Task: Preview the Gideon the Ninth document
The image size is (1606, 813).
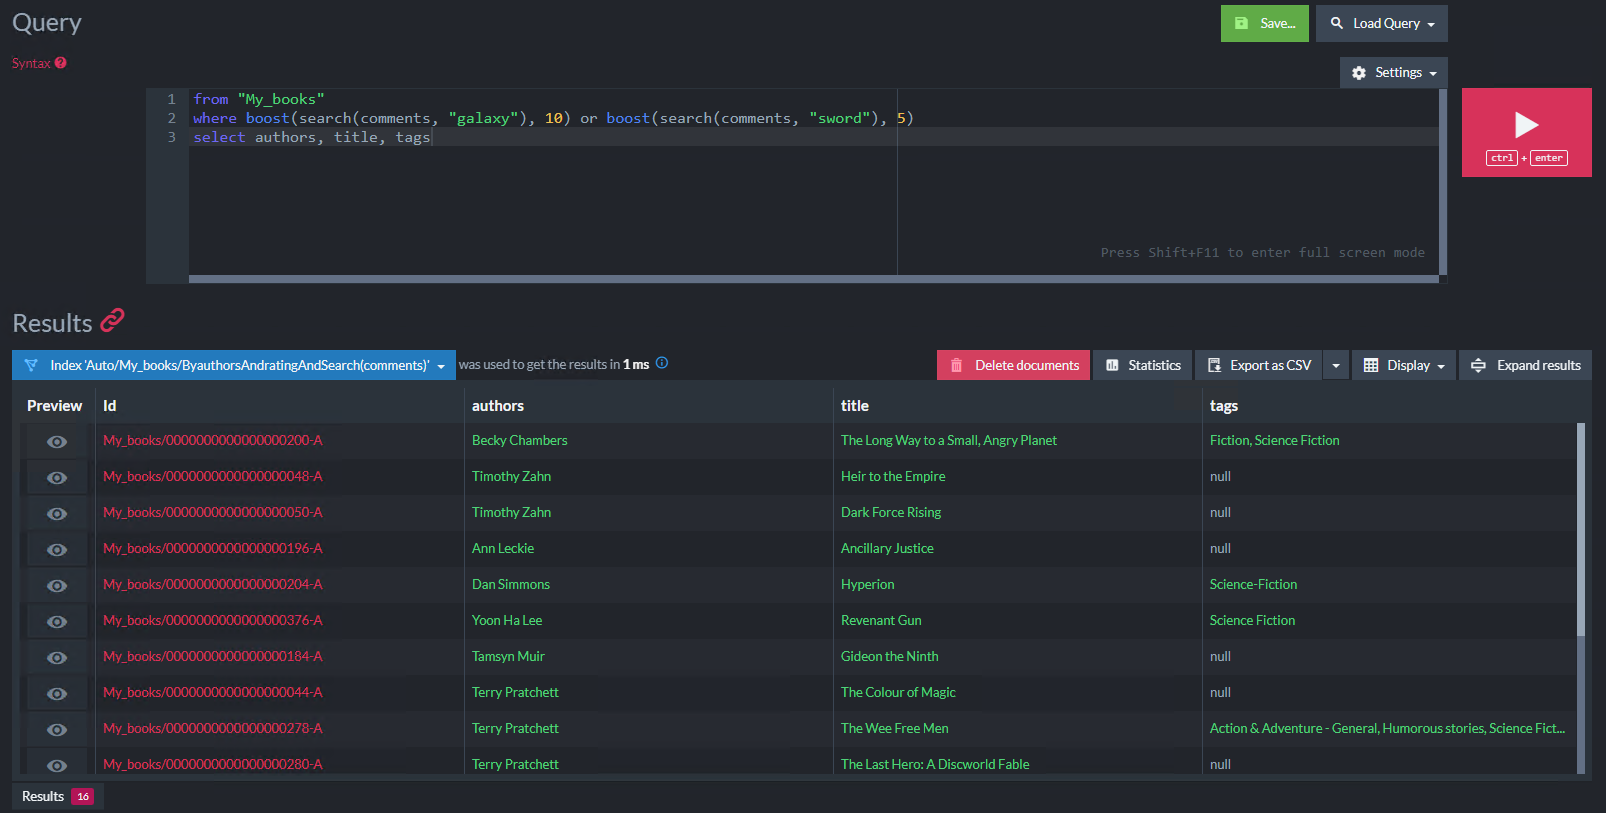Action: pos(57,658)
